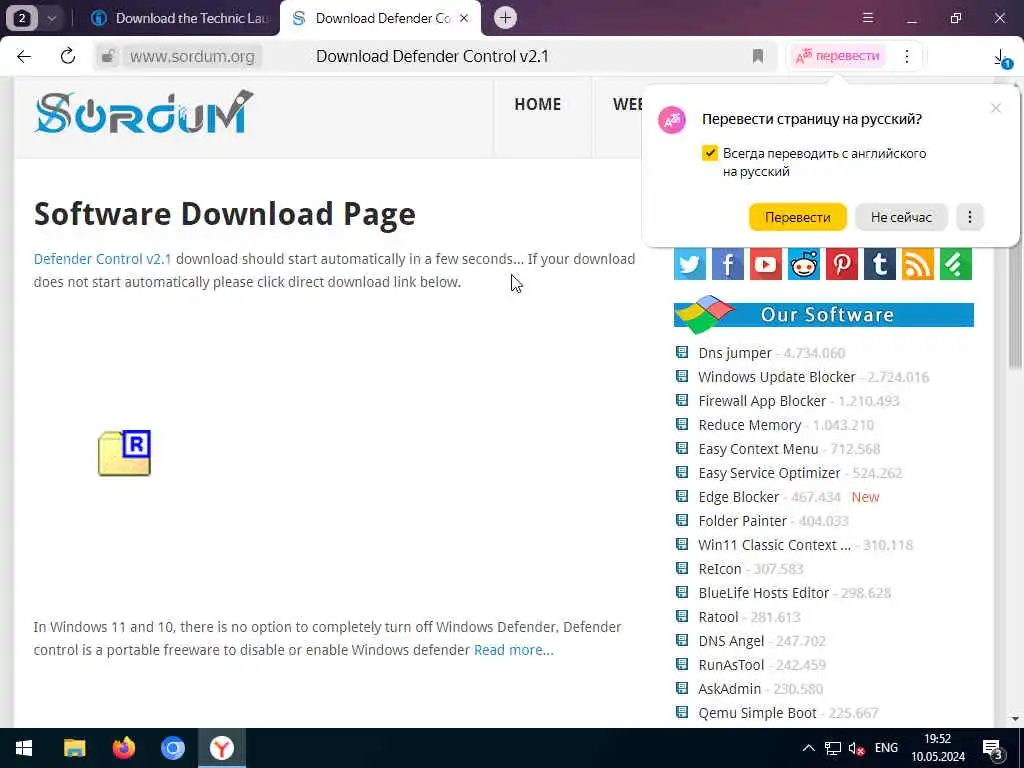Open the Tumblr social icon
Image resolution: width=1024 pixels, height=768 pixels.
(x=880, y=264)
